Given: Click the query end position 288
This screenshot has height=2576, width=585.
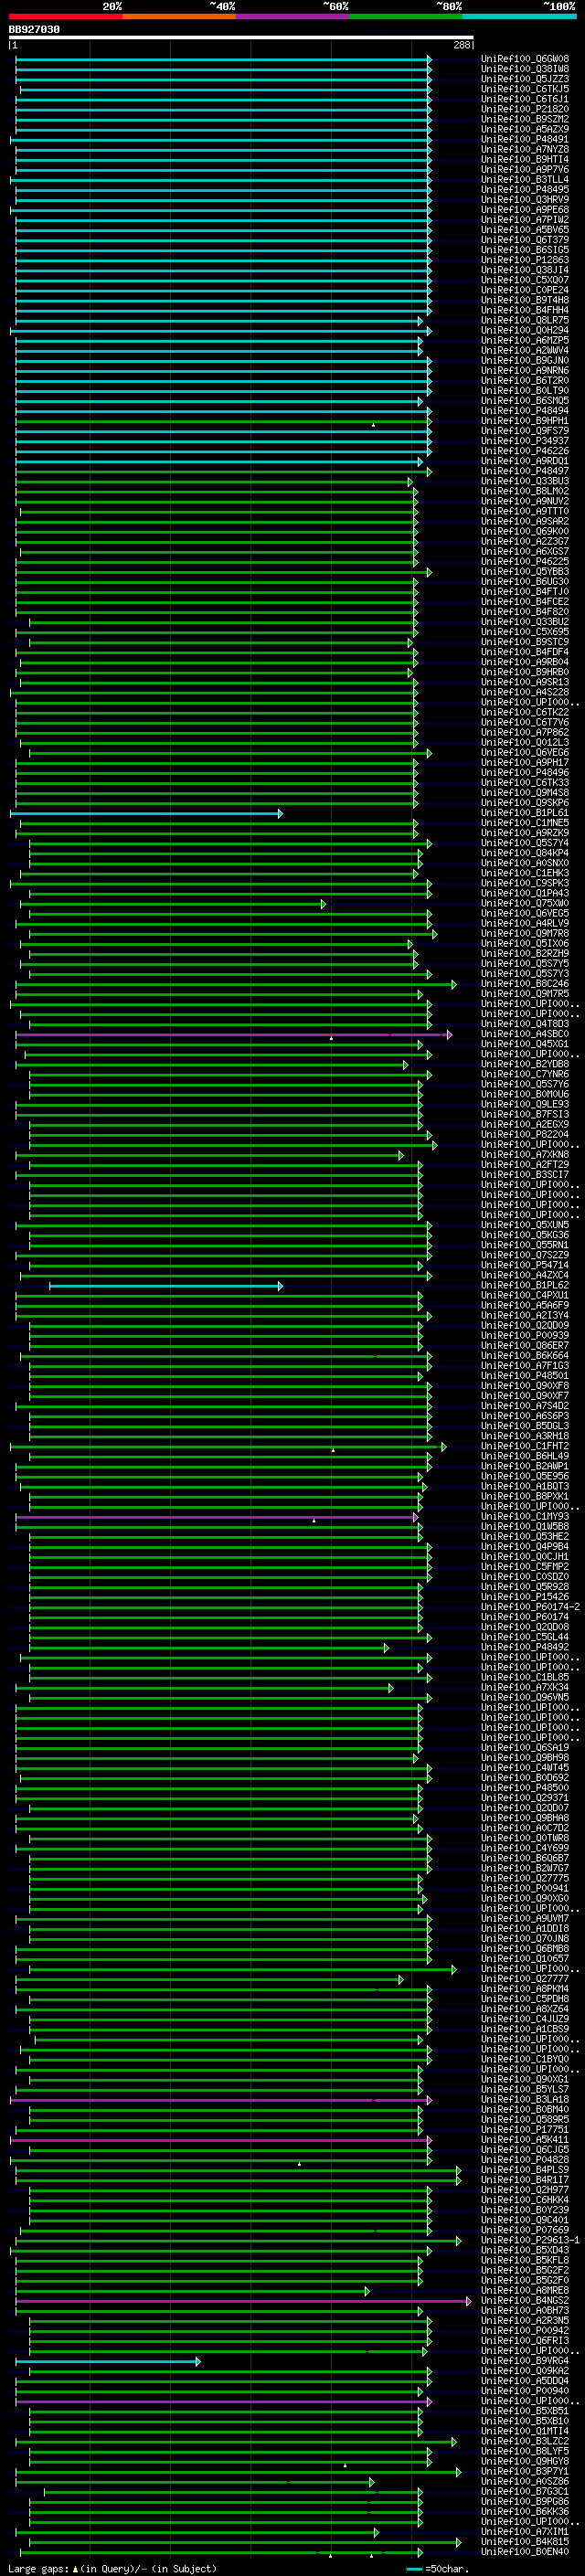Looking at the screenshot, I should tap(461, 45).
